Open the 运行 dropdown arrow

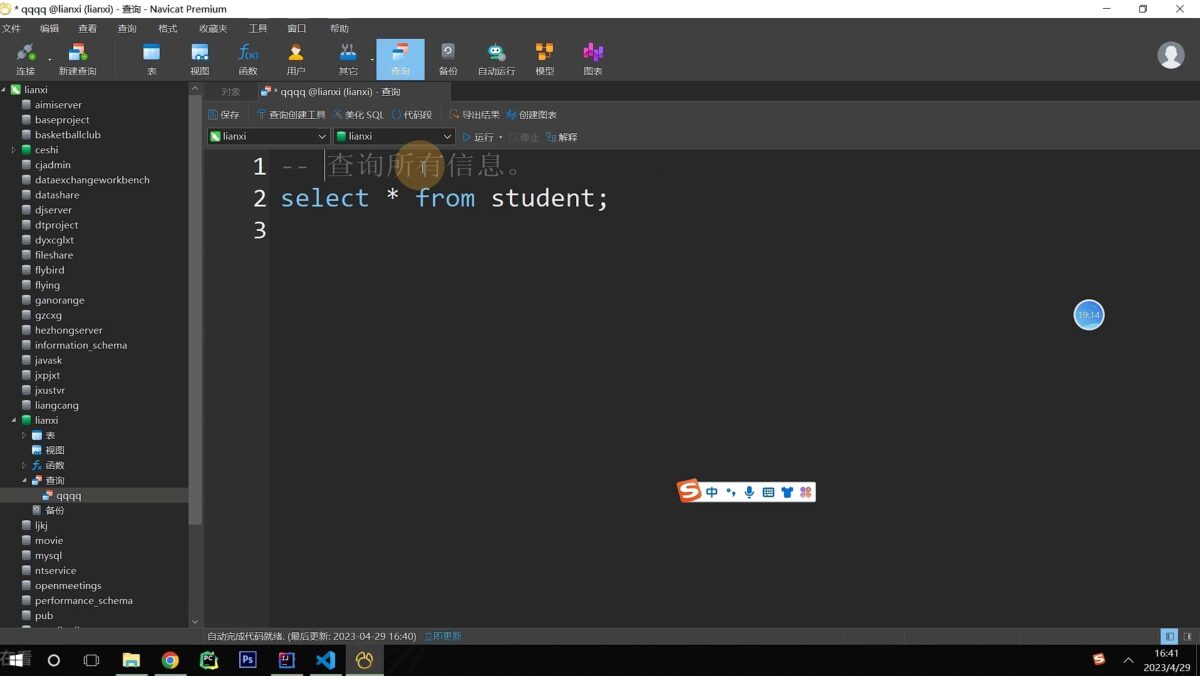(x=501, y=137)
